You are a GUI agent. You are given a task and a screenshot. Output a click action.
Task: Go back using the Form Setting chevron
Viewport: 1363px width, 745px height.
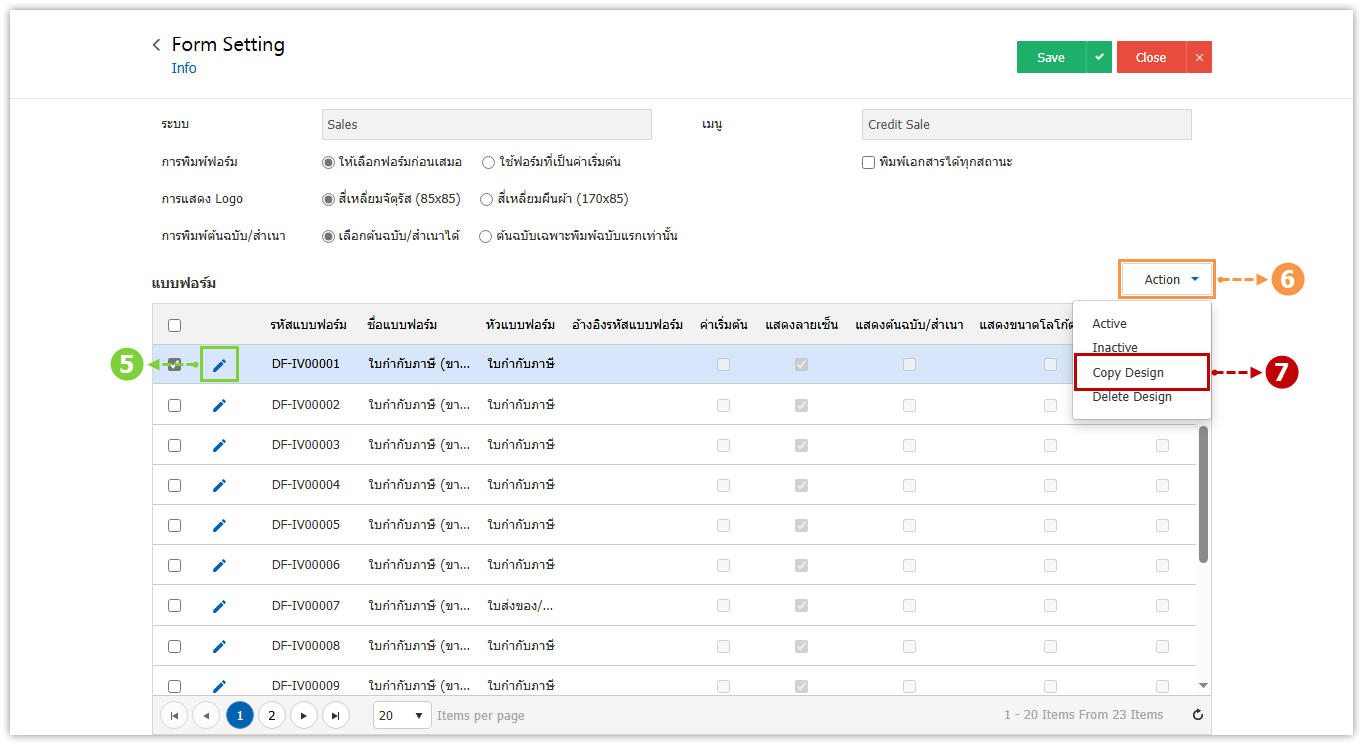[x=156, y=45]
